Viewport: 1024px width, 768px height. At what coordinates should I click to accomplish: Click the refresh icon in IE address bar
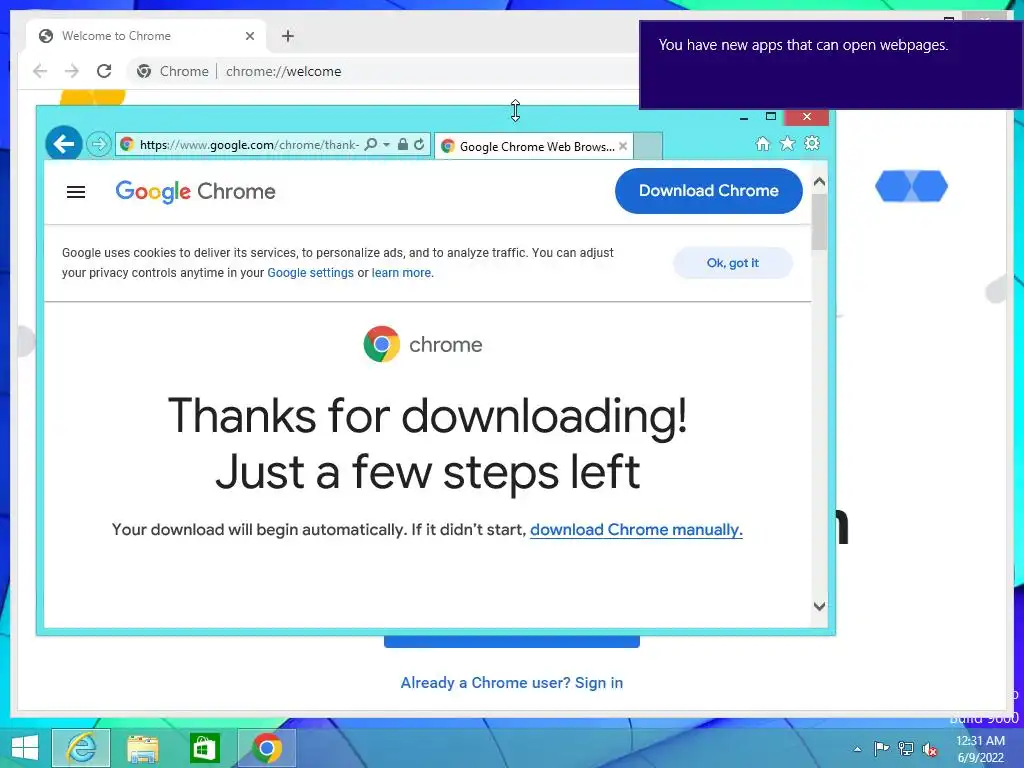coord(419,144)
